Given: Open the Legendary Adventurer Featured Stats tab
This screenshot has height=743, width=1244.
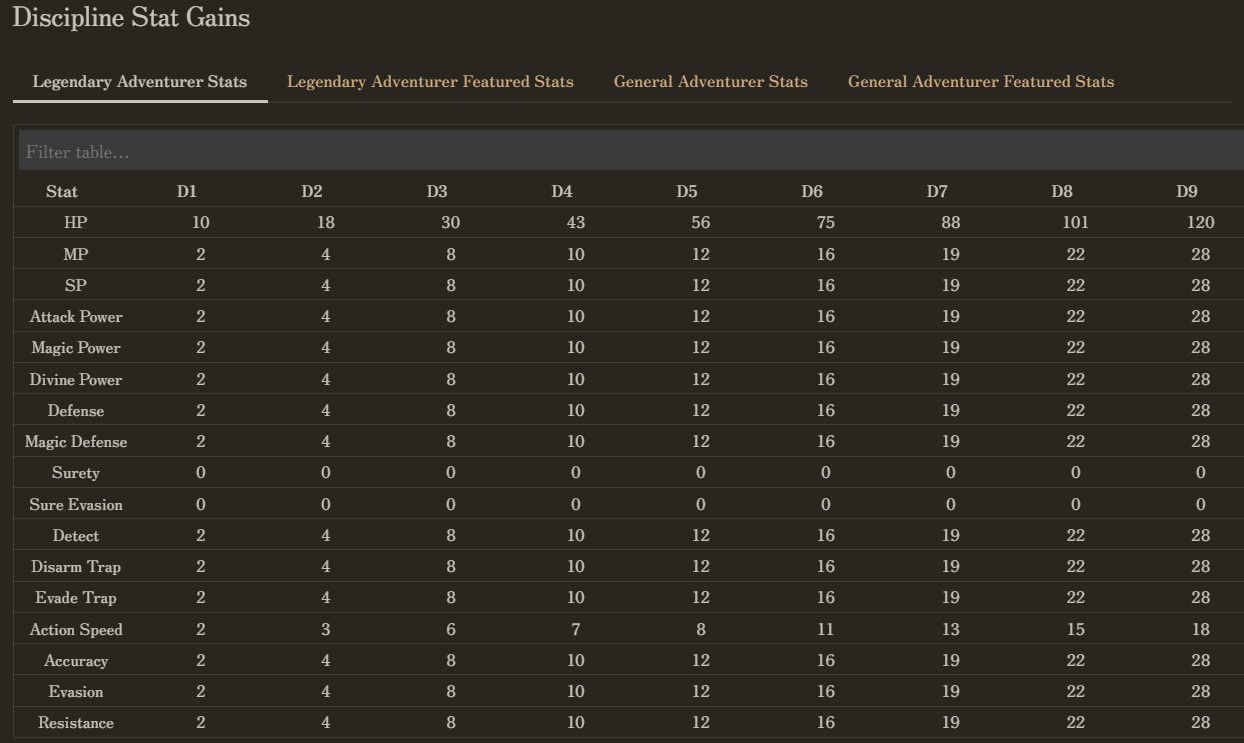Looking at the screenshot, I should click(x=430, y=82).
